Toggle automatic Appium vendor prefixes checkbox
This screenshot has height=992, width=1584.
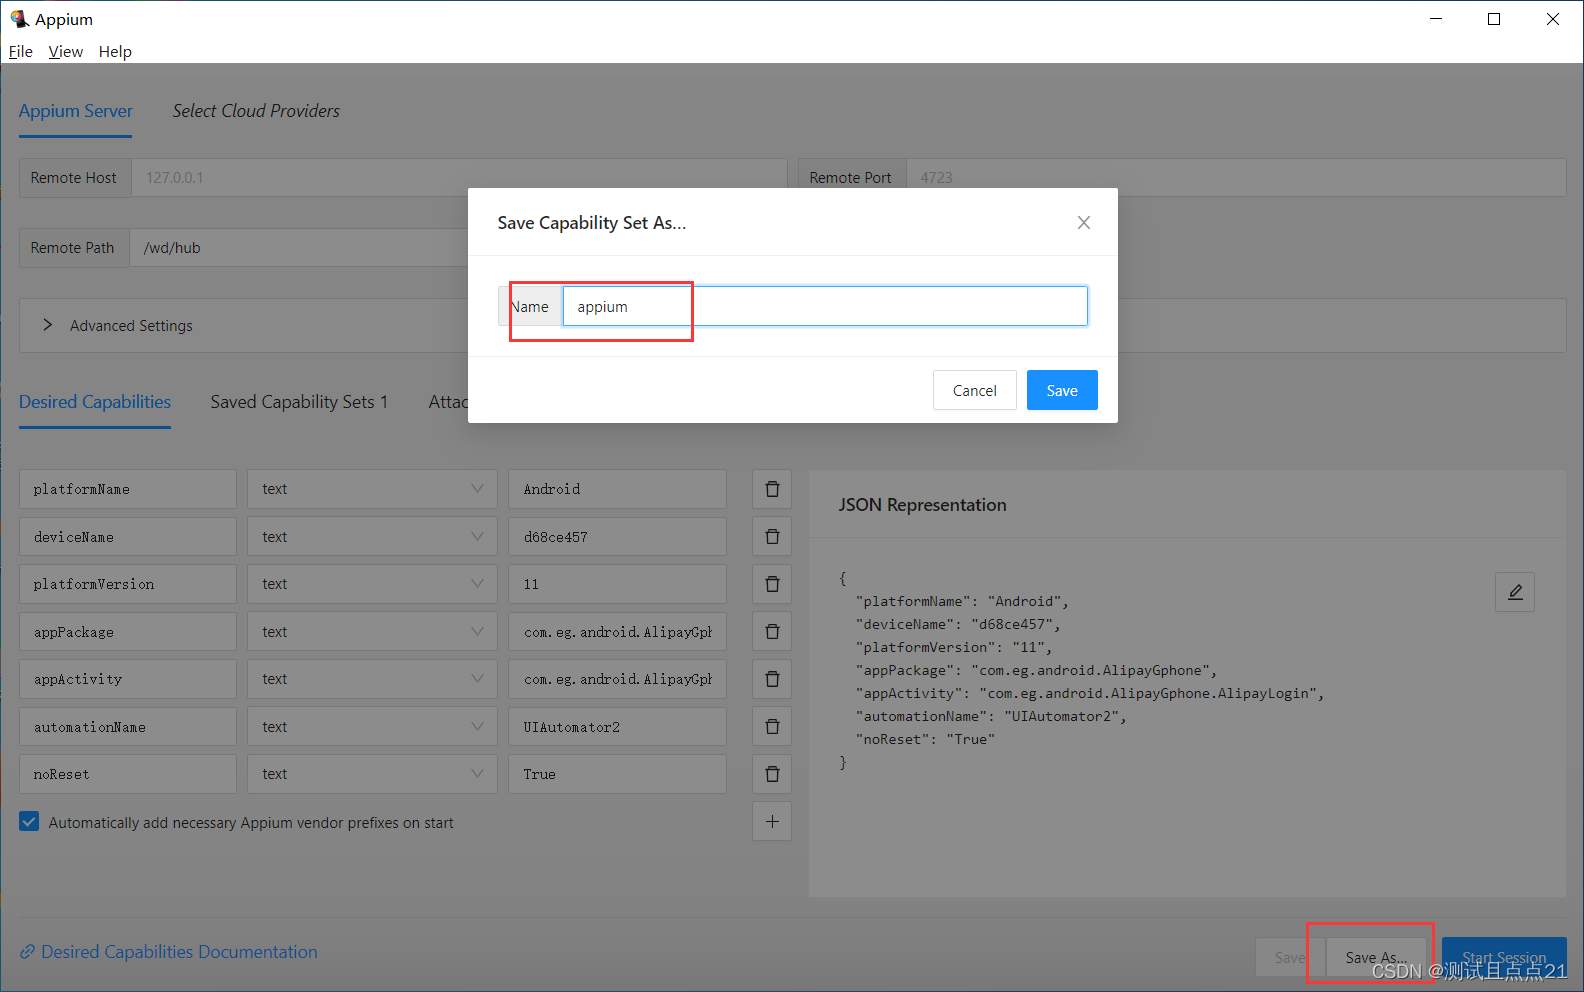point(29,822)
